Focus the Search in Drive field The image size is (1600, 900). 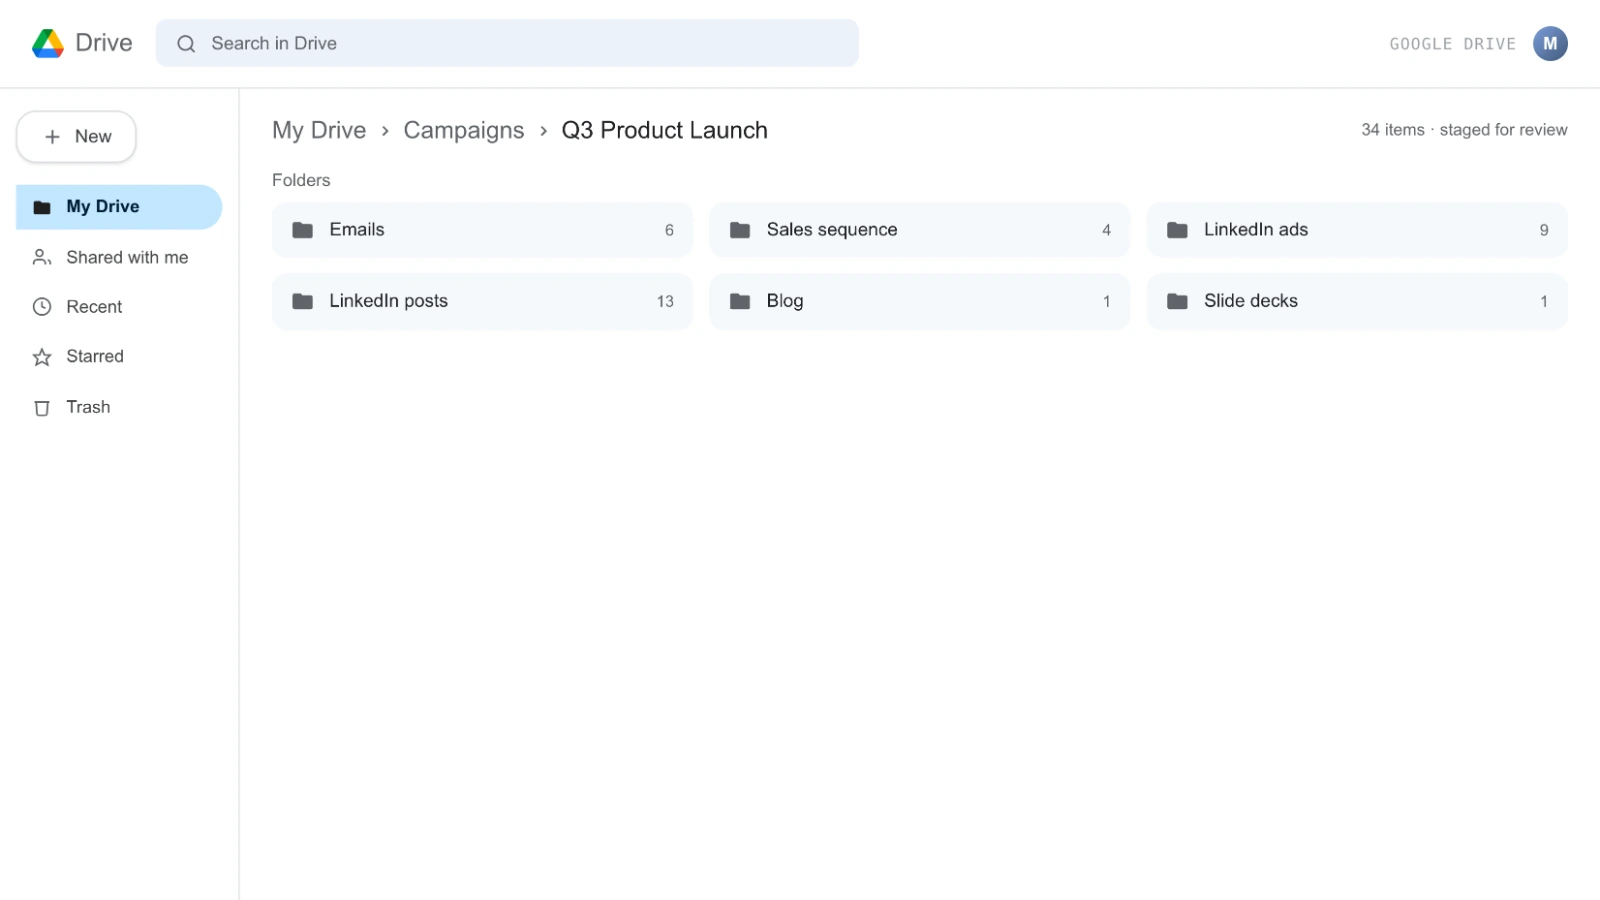[507, 43]
